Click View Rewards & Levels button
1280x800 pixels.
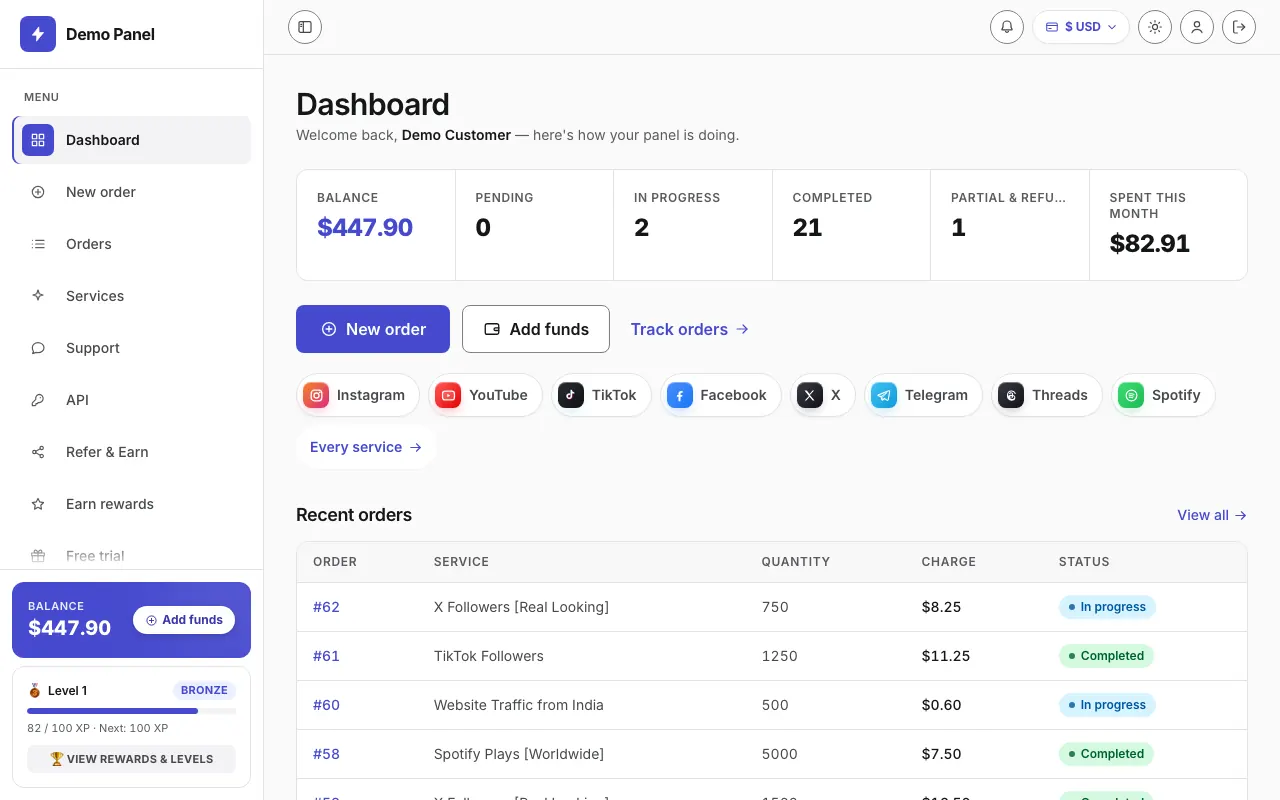coord(131,759)
